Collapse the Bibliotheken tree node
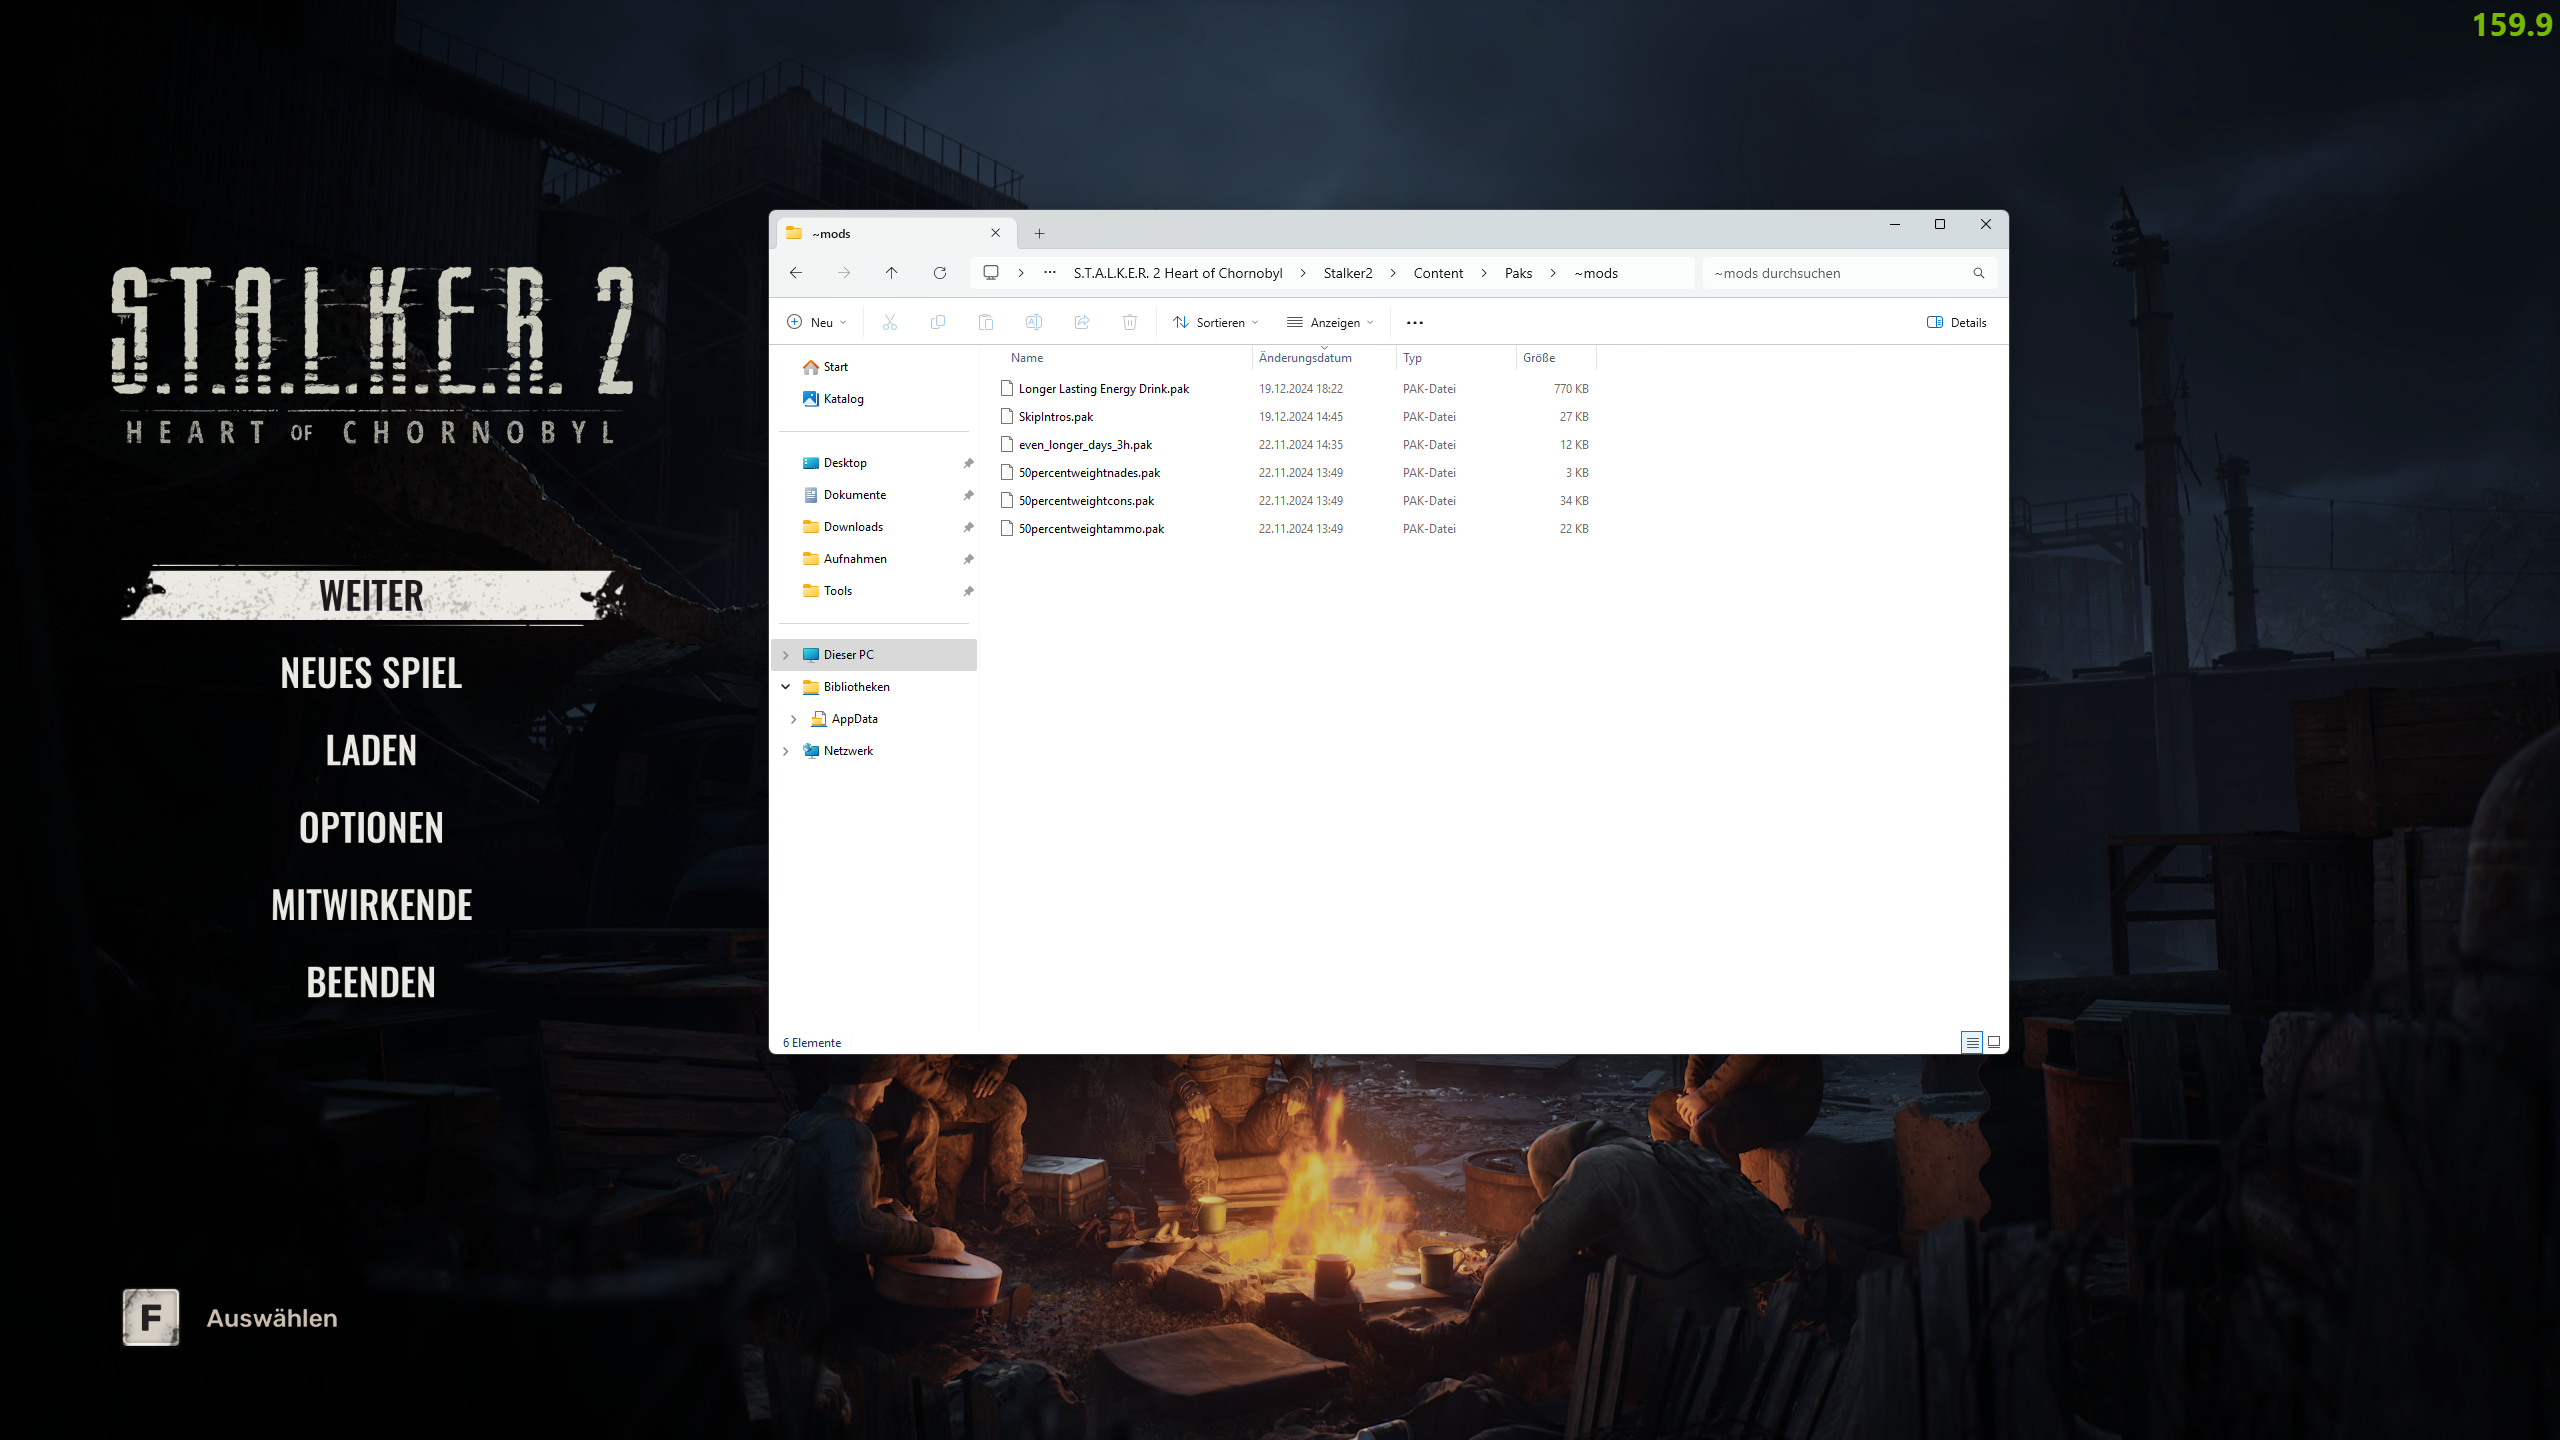This screenshot has width=2560, height=1440. [x=786, y=687]
